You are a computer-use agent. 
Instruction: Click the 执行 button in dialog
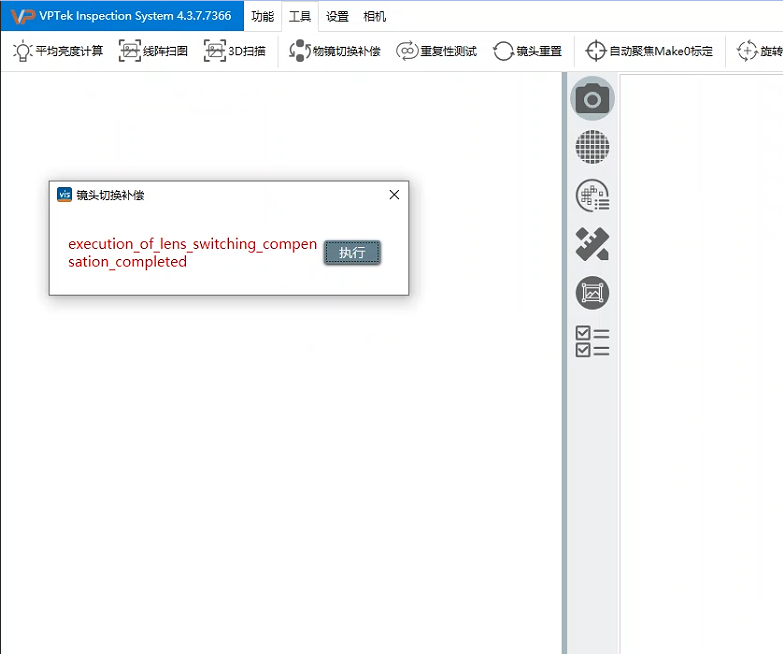[x=352, y=253]
